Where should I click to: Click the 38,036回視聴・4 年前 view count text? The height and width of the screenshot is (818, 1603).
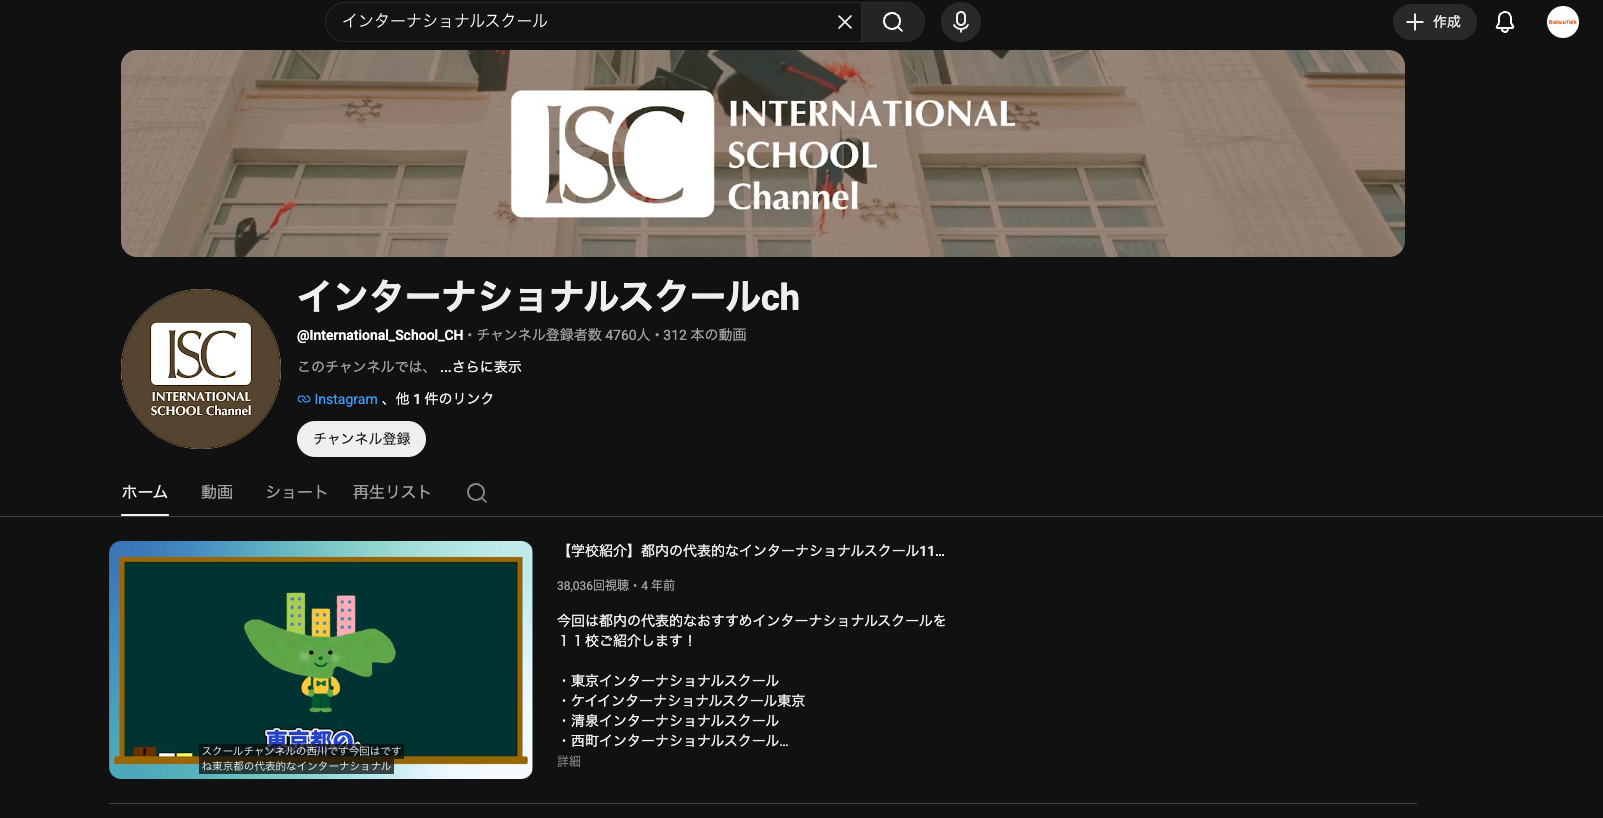click(616, 586)
